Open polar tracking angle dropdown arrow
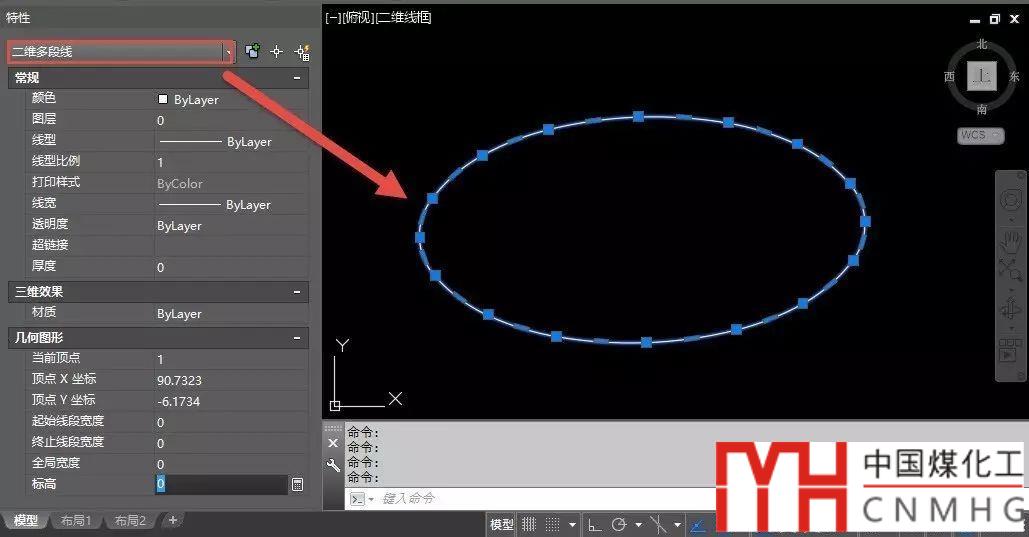The width and height of the screenshot is (1029, 537). click(638, 525)
